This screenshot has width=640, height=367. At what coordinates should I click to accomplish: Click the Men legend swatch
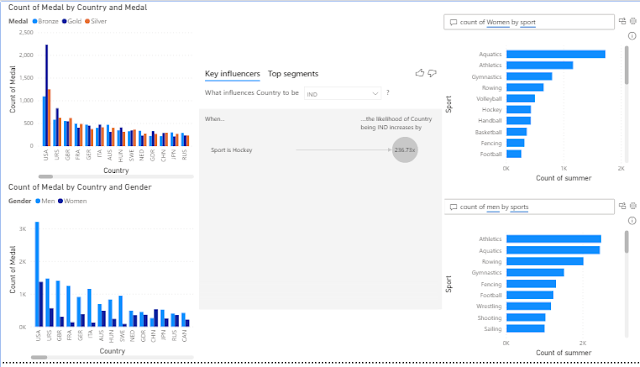tap(38, 201)
